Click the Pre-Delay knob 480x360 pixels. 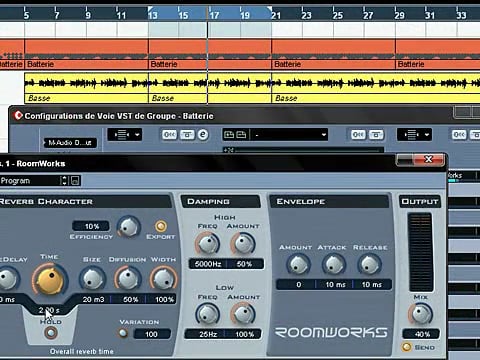(x=7, y=279)
